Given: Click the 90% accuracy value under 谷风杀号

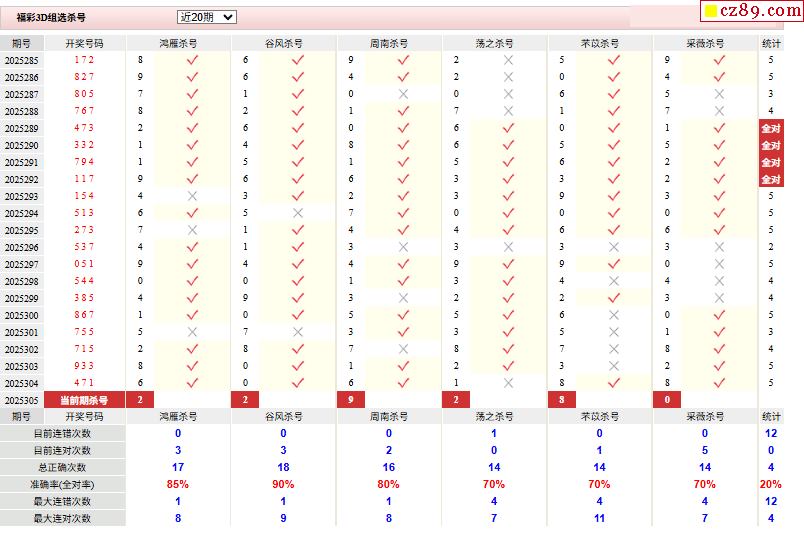Looking at the screenshot, I should 283,484.
